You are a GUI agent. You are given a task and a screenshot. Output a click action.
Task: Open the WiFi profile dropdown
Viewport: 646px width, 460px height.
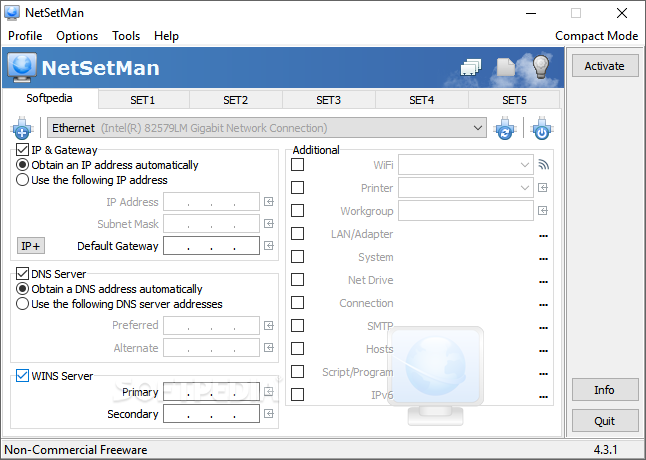466,165
